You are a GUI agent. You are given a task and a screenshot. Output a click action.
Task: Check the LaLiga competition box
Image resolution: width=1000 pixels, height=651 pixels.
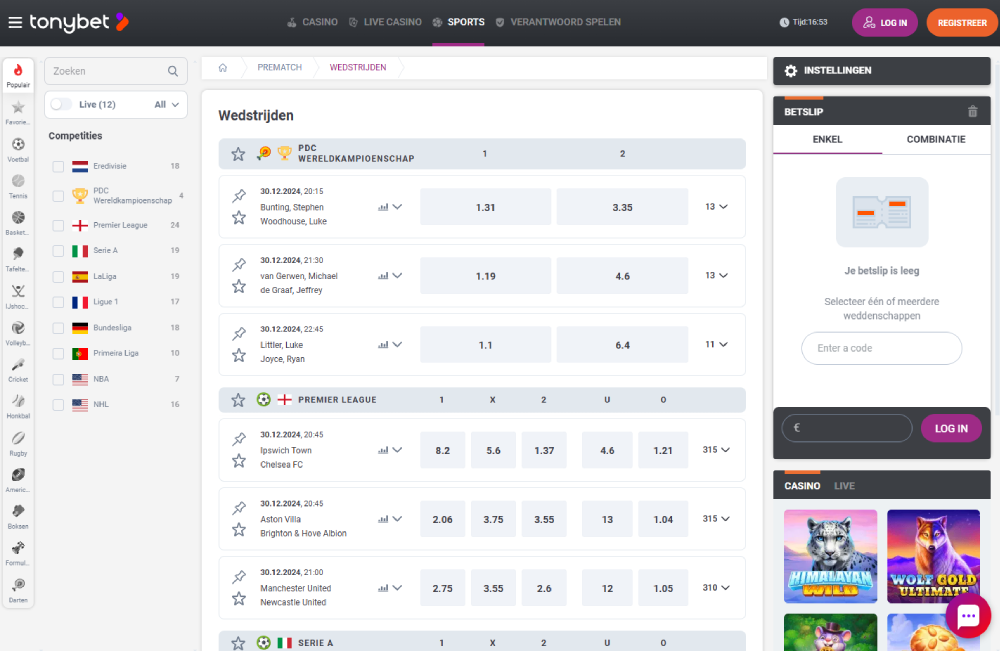58,277
